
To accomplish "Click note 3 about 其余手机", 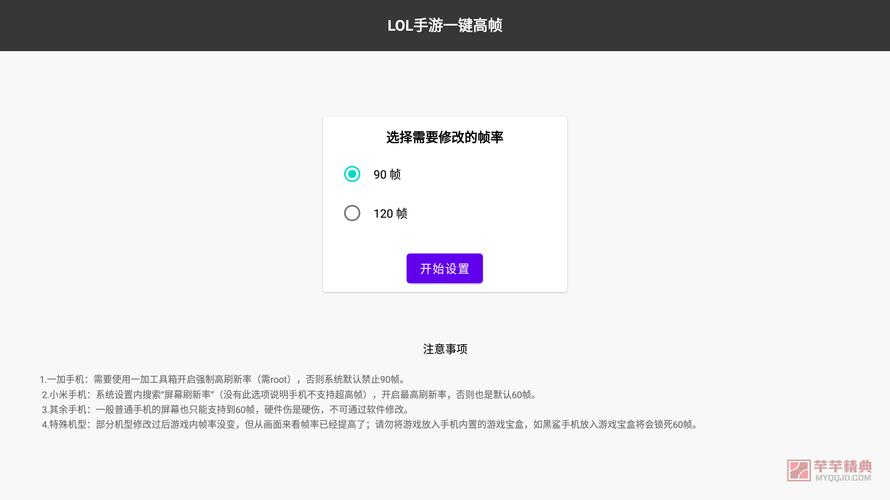I will point(225,409).
